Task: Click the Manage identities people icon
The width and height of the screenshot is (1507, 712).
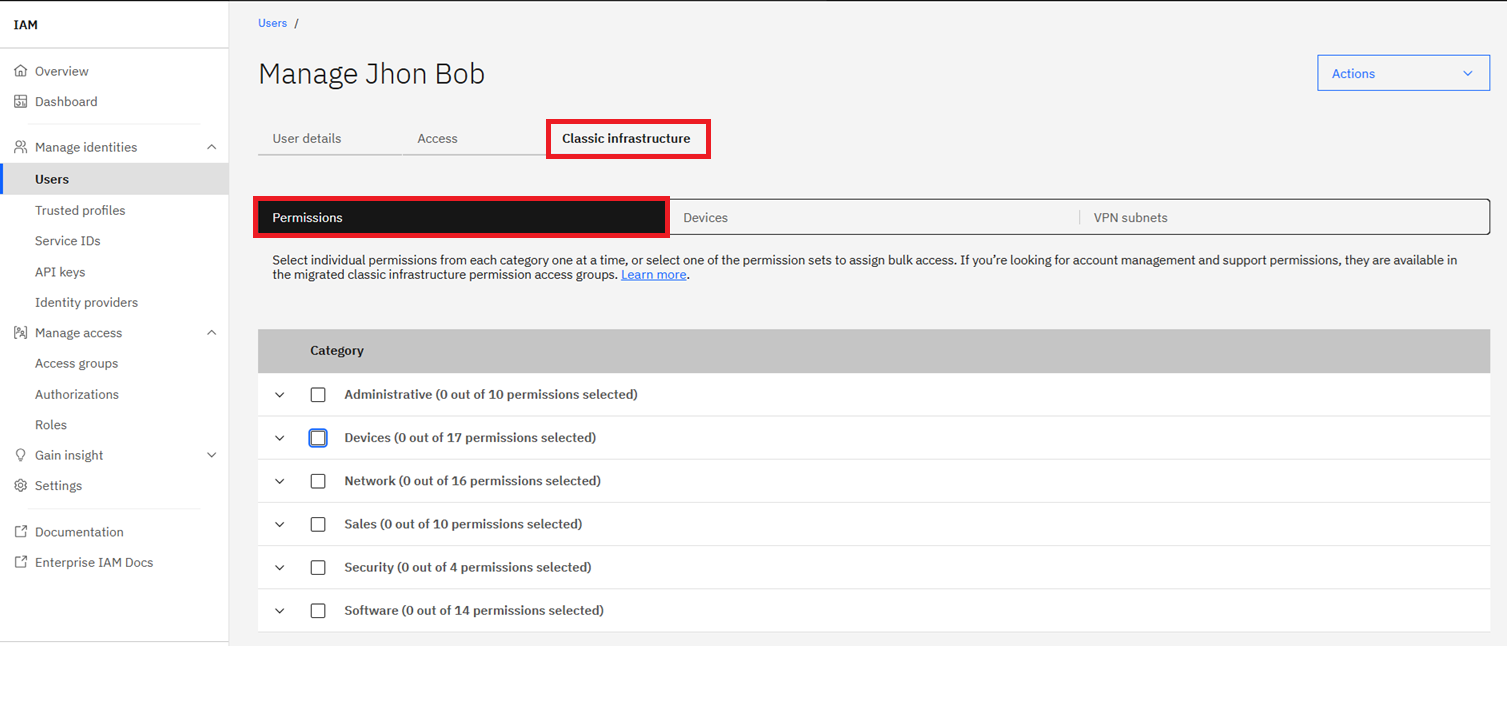Action: tap(20, 147)
